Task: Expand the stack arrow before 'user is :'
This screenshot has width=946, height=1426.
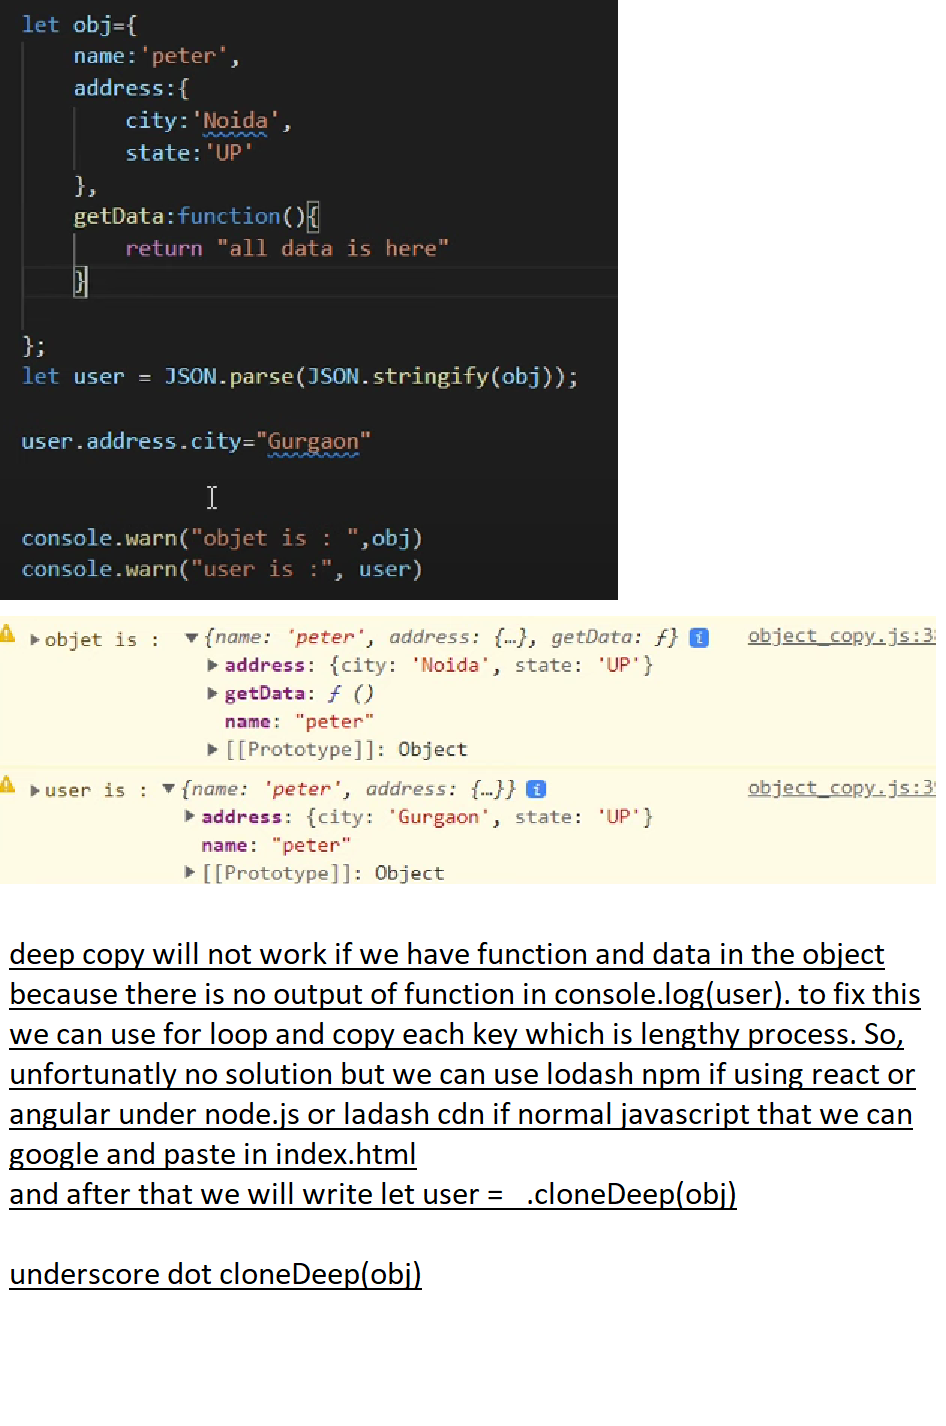Action: pos(35,791)
